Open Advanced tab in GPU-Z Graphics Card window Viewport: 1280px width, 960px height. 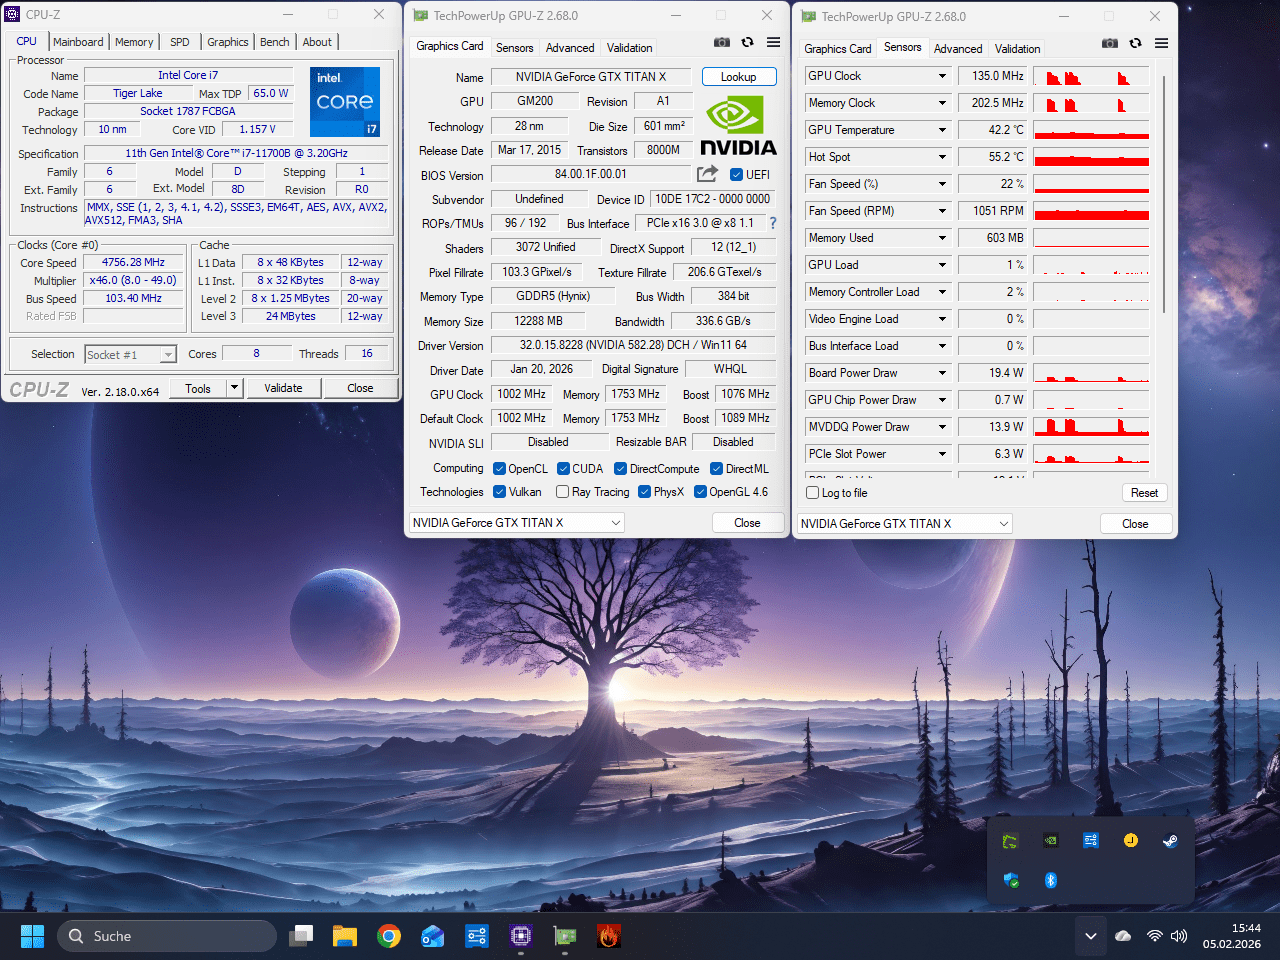[570, 48]
